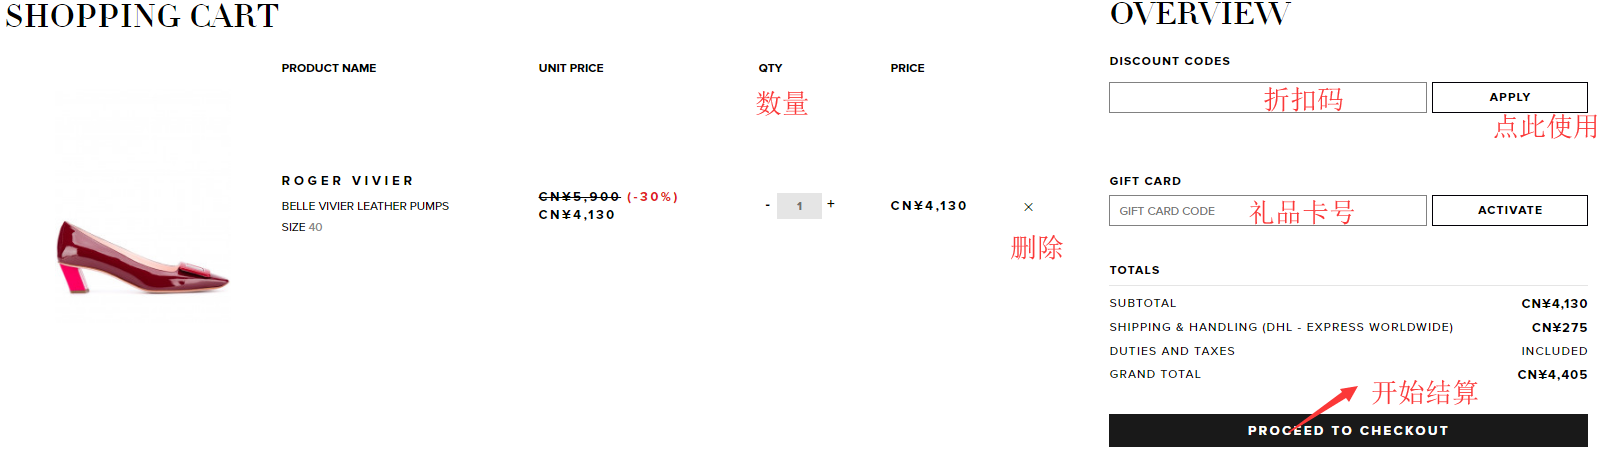The height and width of the screenshot is (457, 1609).
Task: Click the red -30% discount label
Action: pos(653,197)
